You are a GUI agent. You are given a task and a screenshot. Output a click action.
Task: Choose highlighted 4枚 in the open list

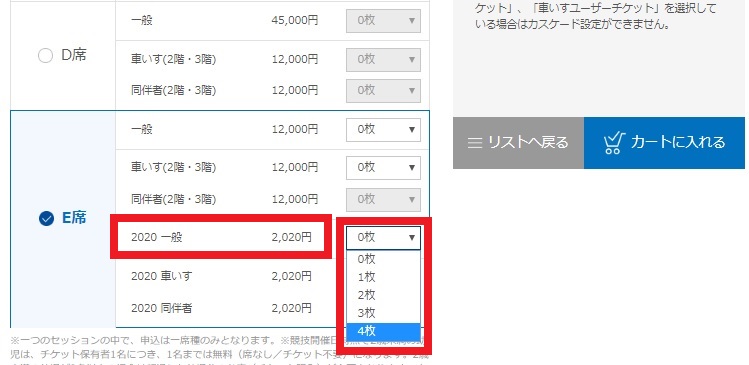pyautogui.click(x=383, y=331)
